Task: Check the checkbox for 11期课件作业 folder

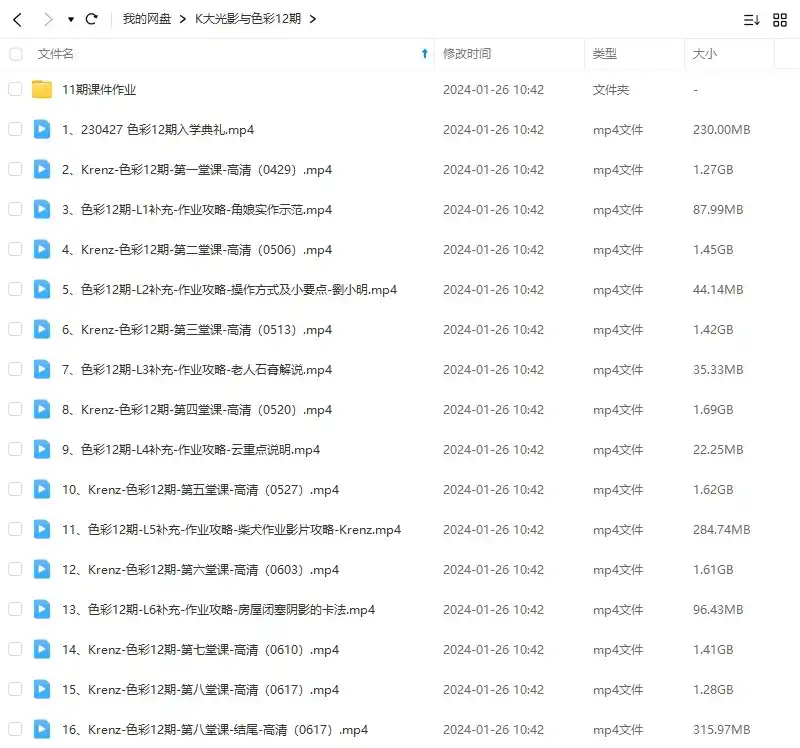Action: (x=14, y=89)
